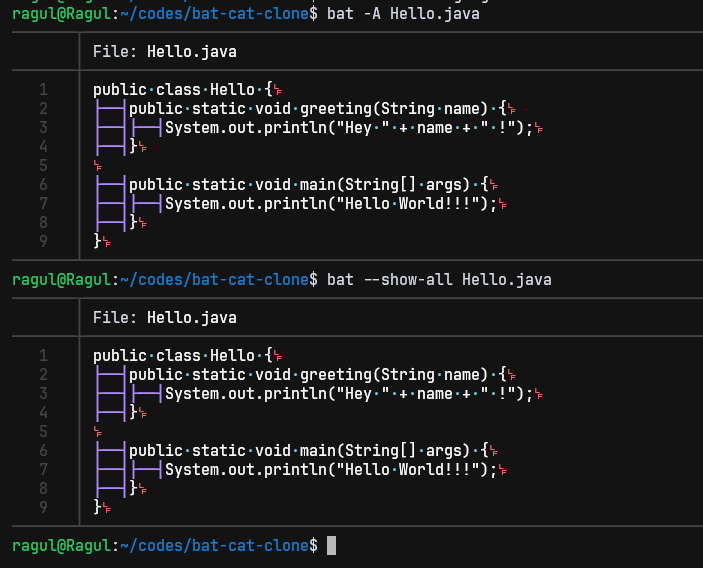
Task: Click the "File: Hello.java" header under the bat -A command
Action: pyautogui.click(x=165, y=51)
